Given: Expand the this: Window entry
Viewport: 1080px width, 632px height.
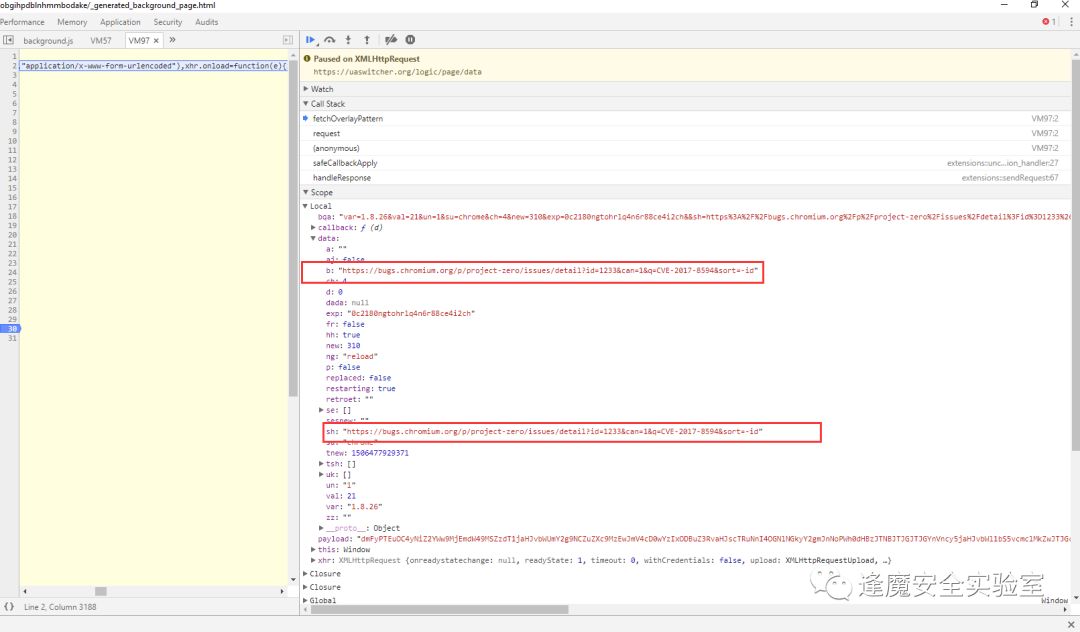Looking at the screenshot, I should [313, 549].
